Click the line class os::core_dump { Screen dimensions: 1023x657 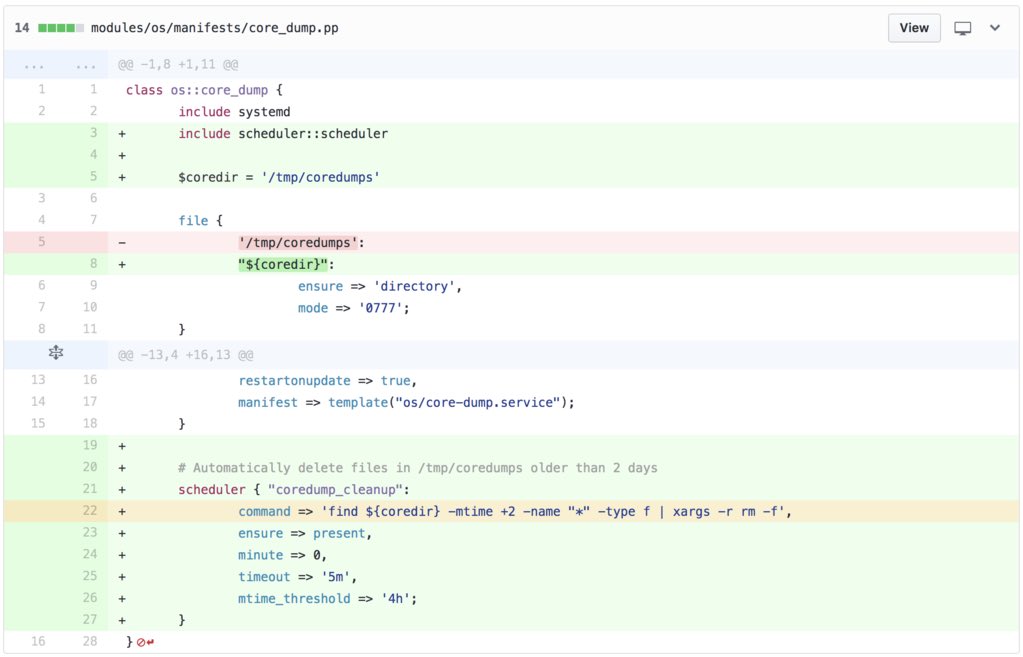204,90
